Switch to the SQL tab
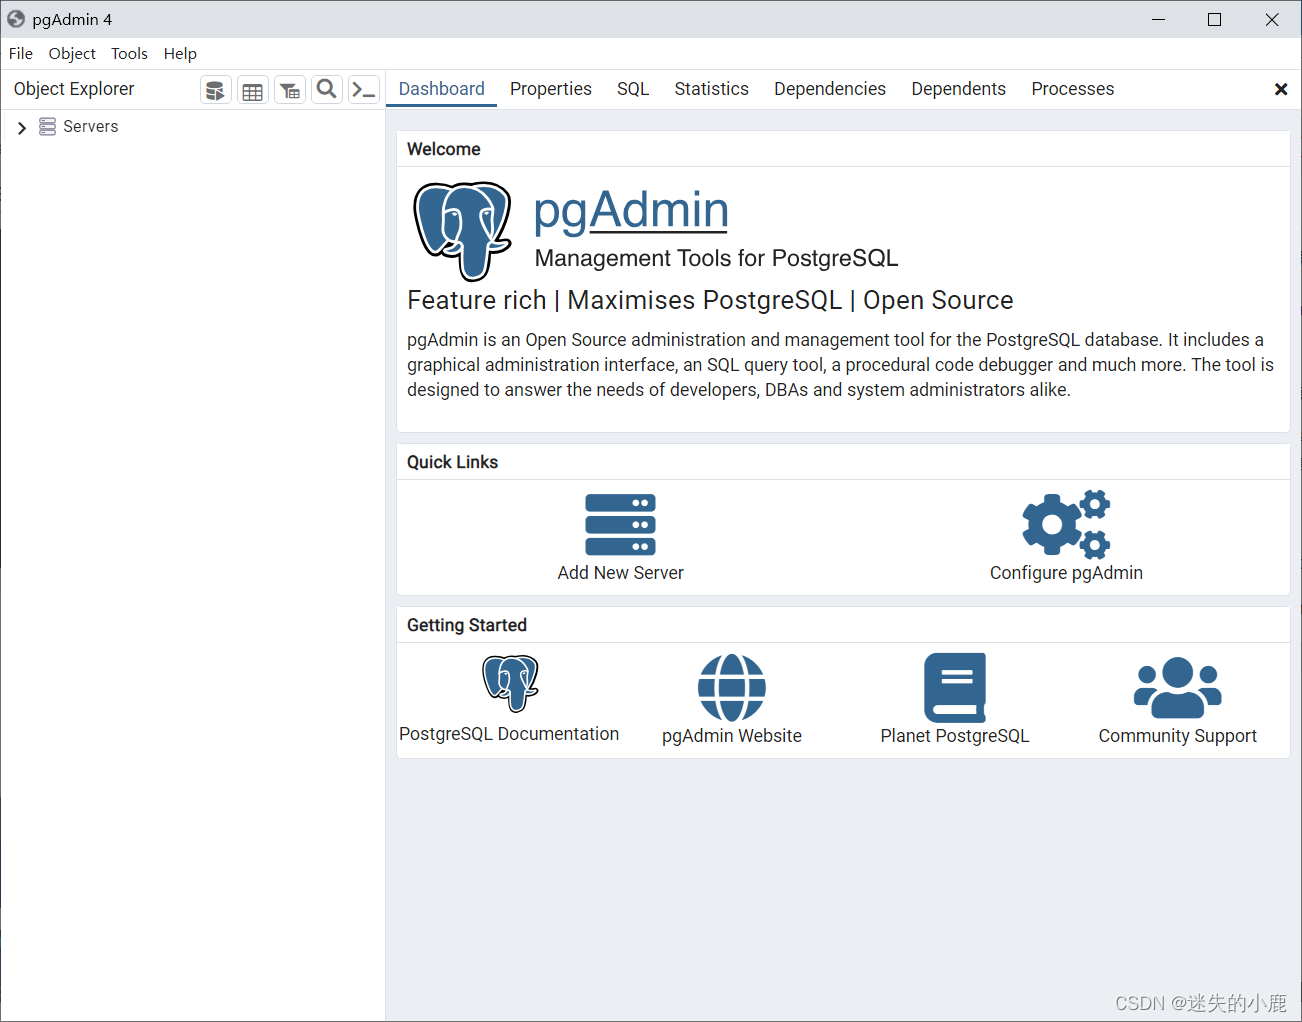 633,89
